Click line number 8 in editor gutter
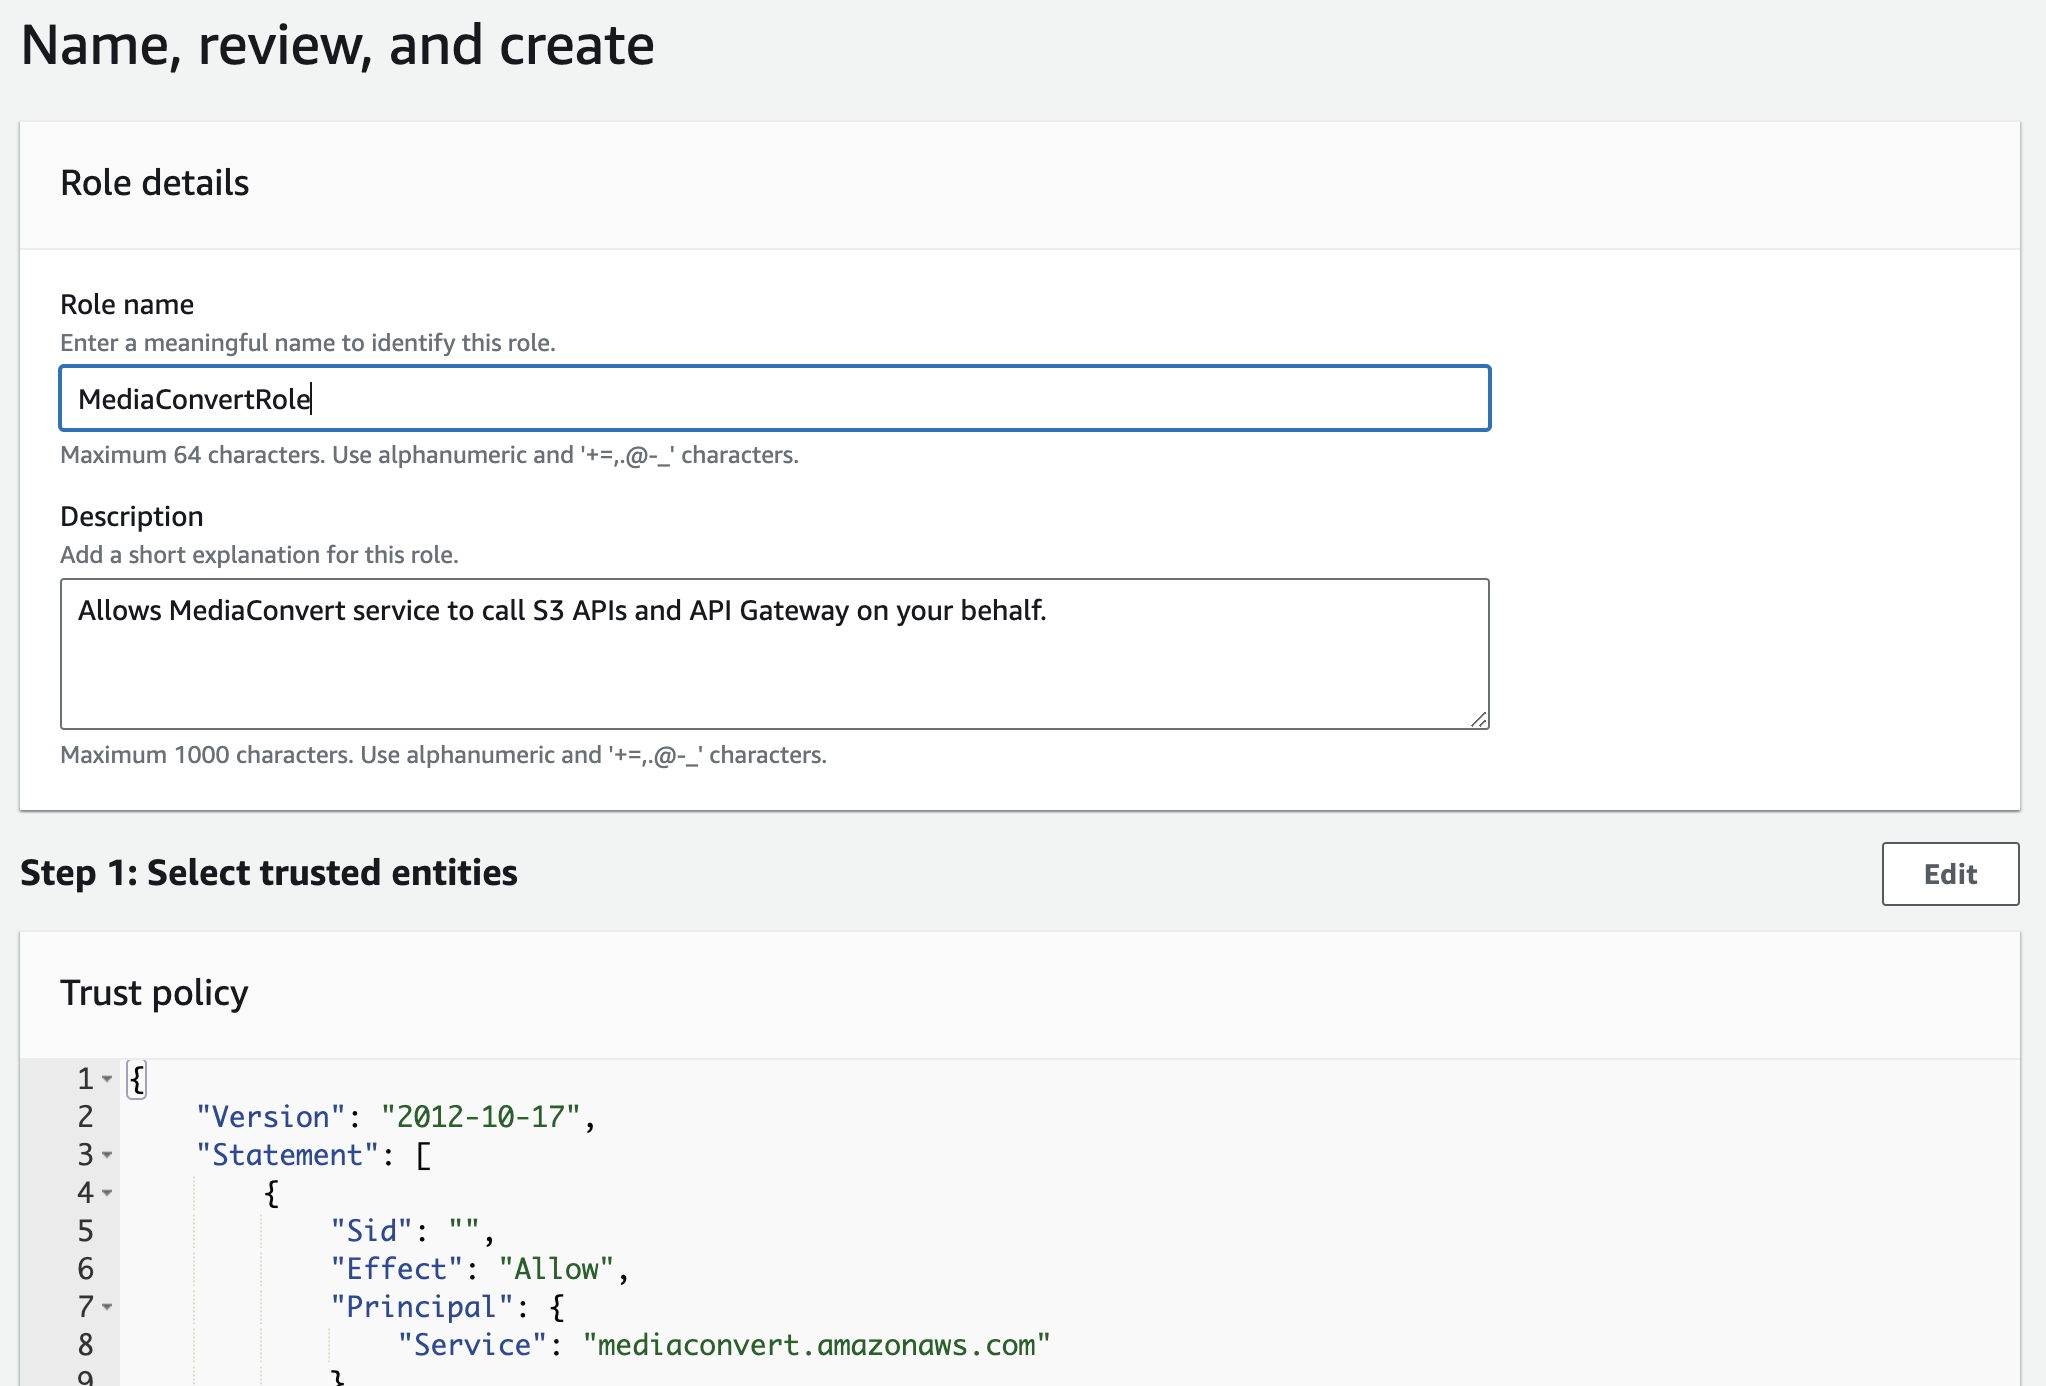2046x1386 pixels. (x=86, y=1345)
